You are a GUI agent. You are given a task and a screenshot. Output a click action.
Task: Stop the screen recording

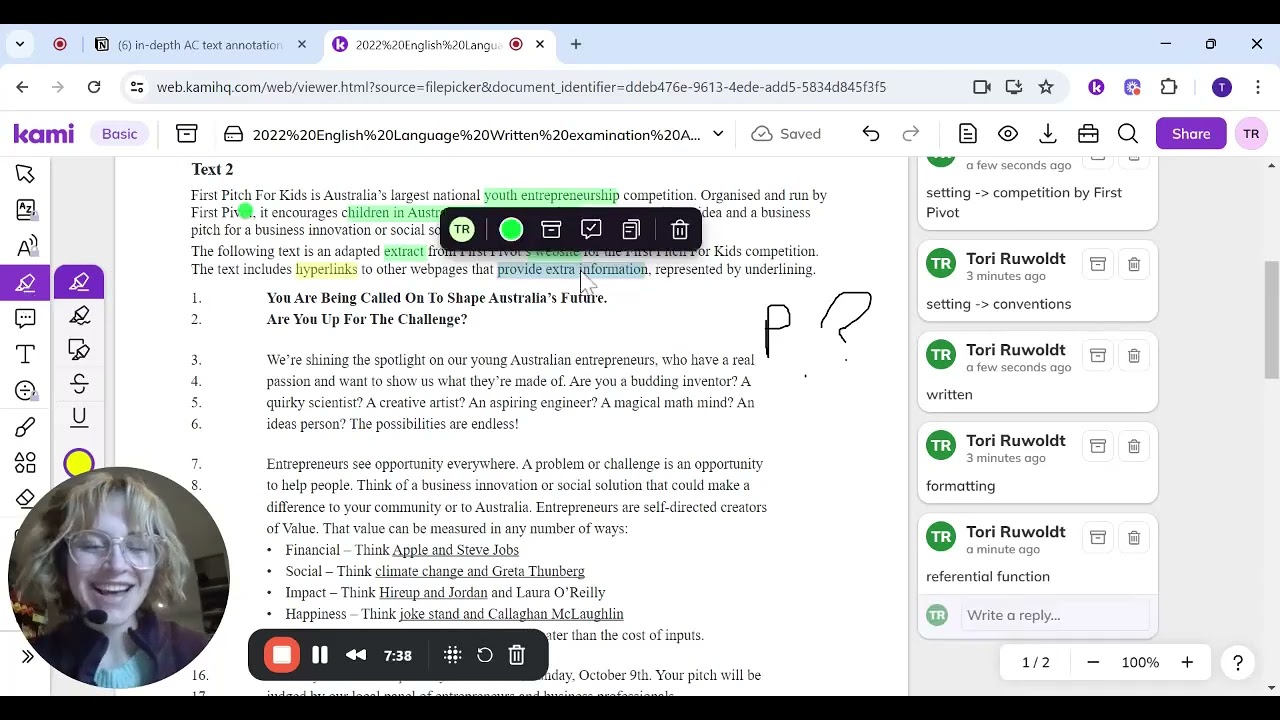tap(282, 656)
